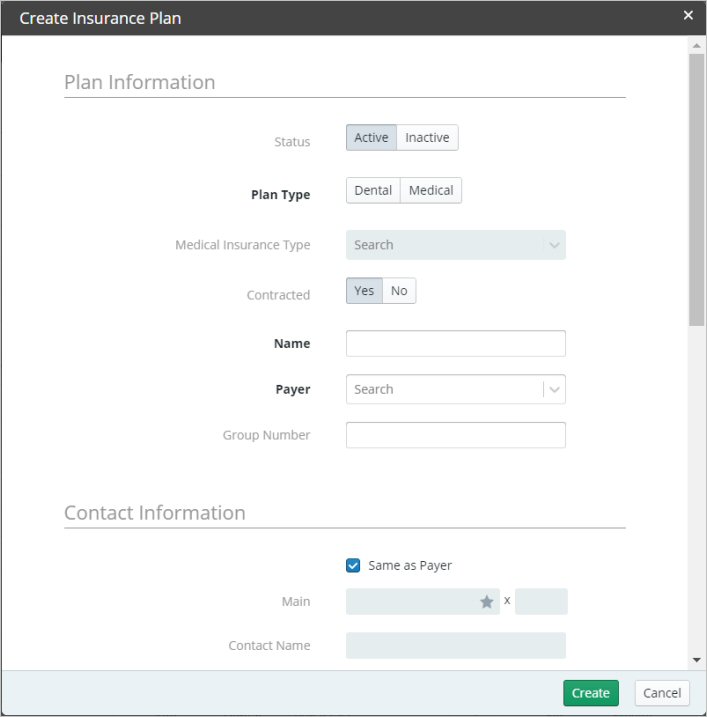The width and height of the screenshot is (707, 717).
Task: Click the scroll up arrow
Action: [696, 46]
